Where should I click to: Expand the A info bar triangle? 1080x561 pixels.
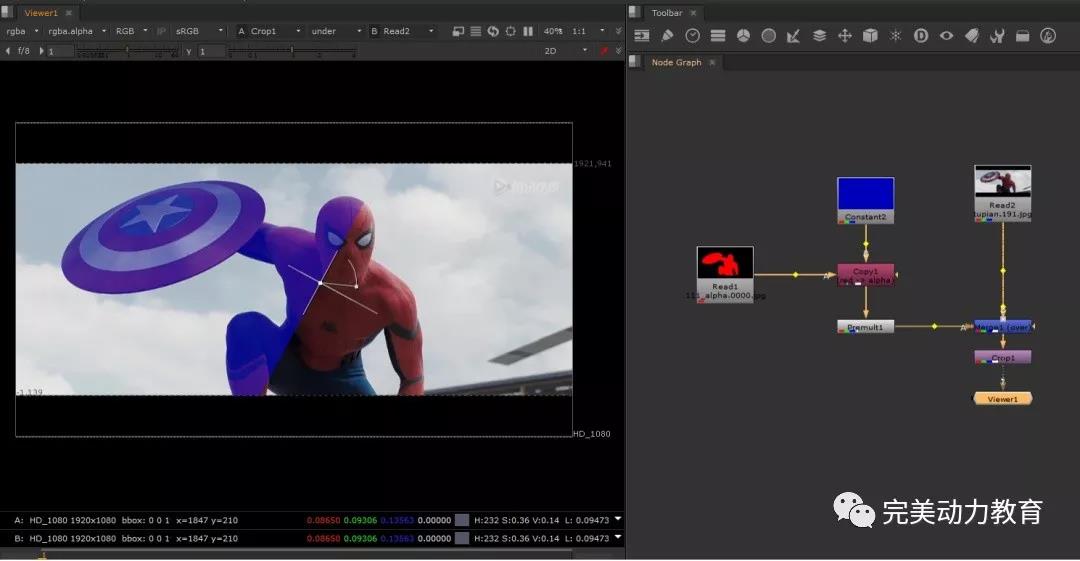[x=618, y=518]
